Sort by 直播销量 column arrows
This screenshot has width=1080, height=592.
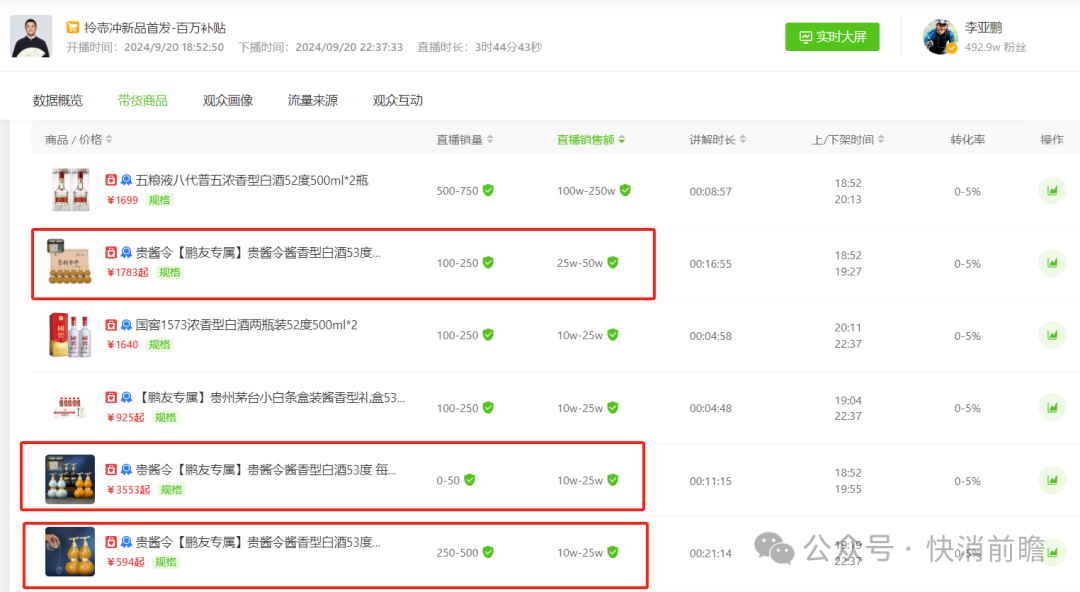(490, 139)
